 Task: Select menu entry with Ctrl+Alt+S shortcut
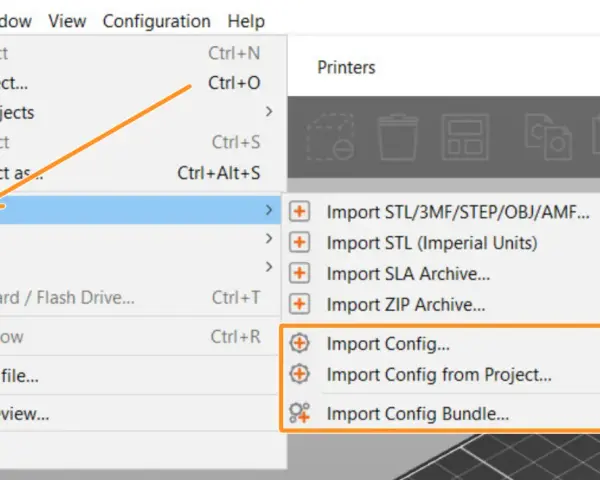[x=140, y=173]
